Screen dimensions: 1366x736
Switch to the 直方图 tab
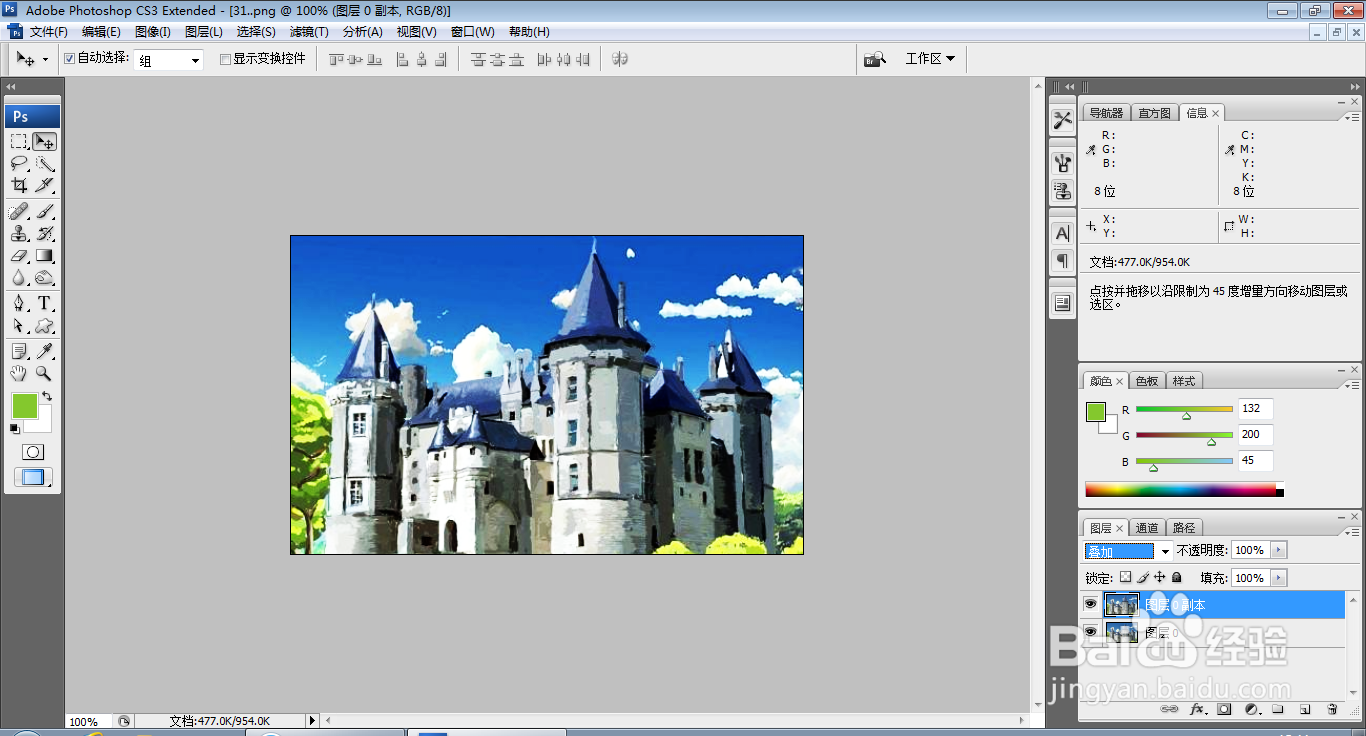(x=1154, y=113)
